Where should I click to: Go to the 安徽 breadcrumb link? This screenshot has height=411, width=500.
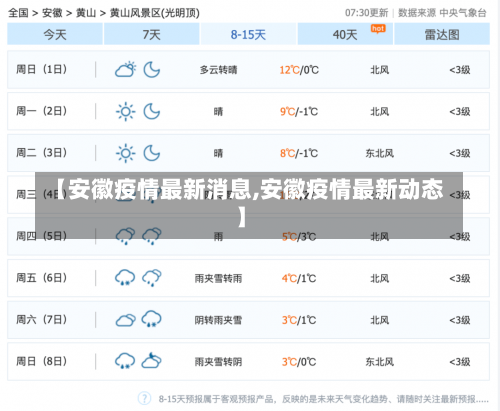[x=52, y=13]
